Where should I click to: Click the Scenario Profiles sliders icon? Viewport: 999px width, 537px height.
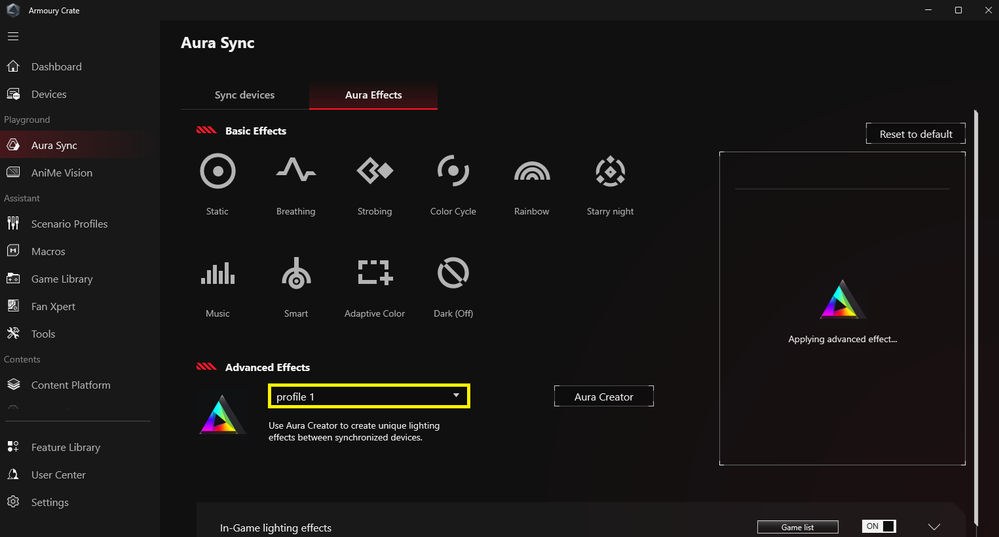coord(13,224)
